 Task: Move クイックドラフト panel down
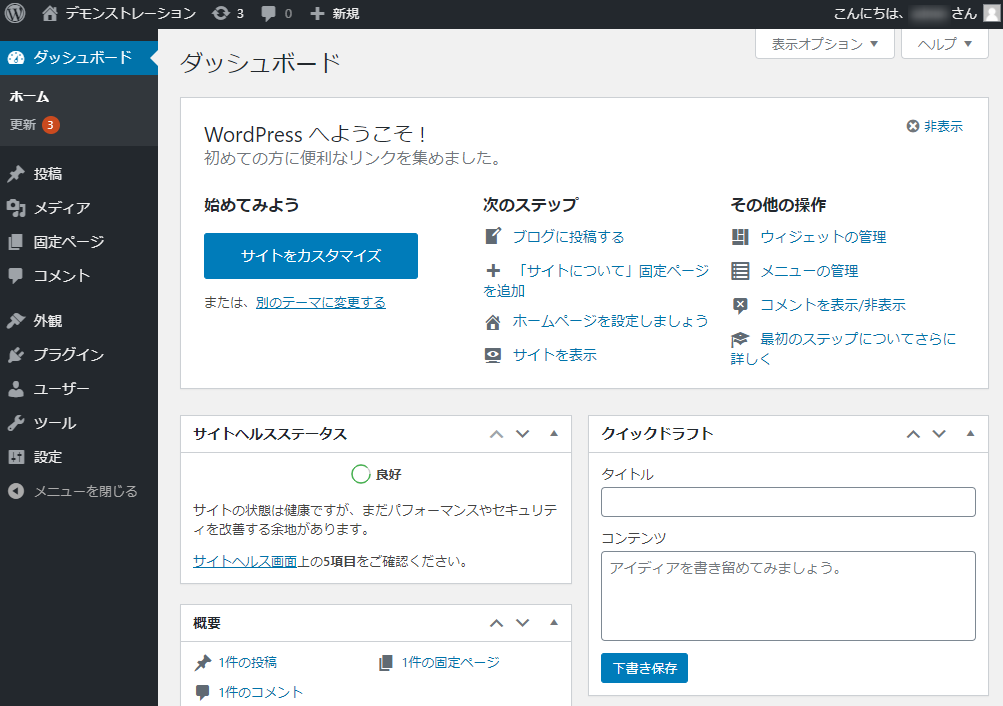point(939,434)
